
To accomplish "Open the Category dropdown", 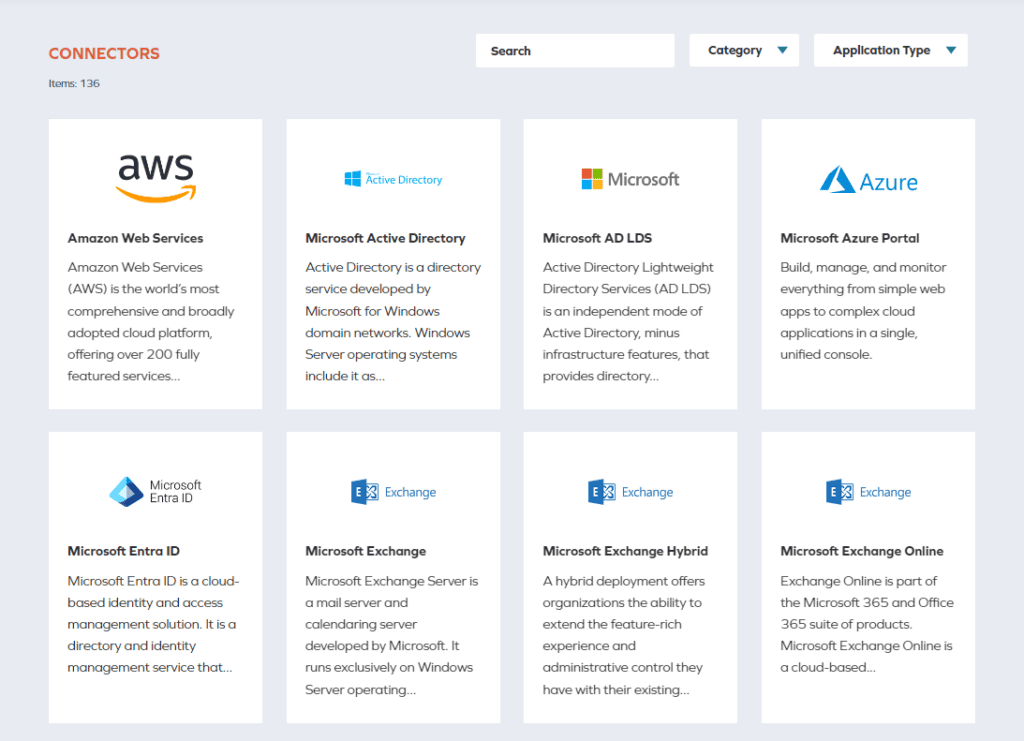I will point(744,51).
